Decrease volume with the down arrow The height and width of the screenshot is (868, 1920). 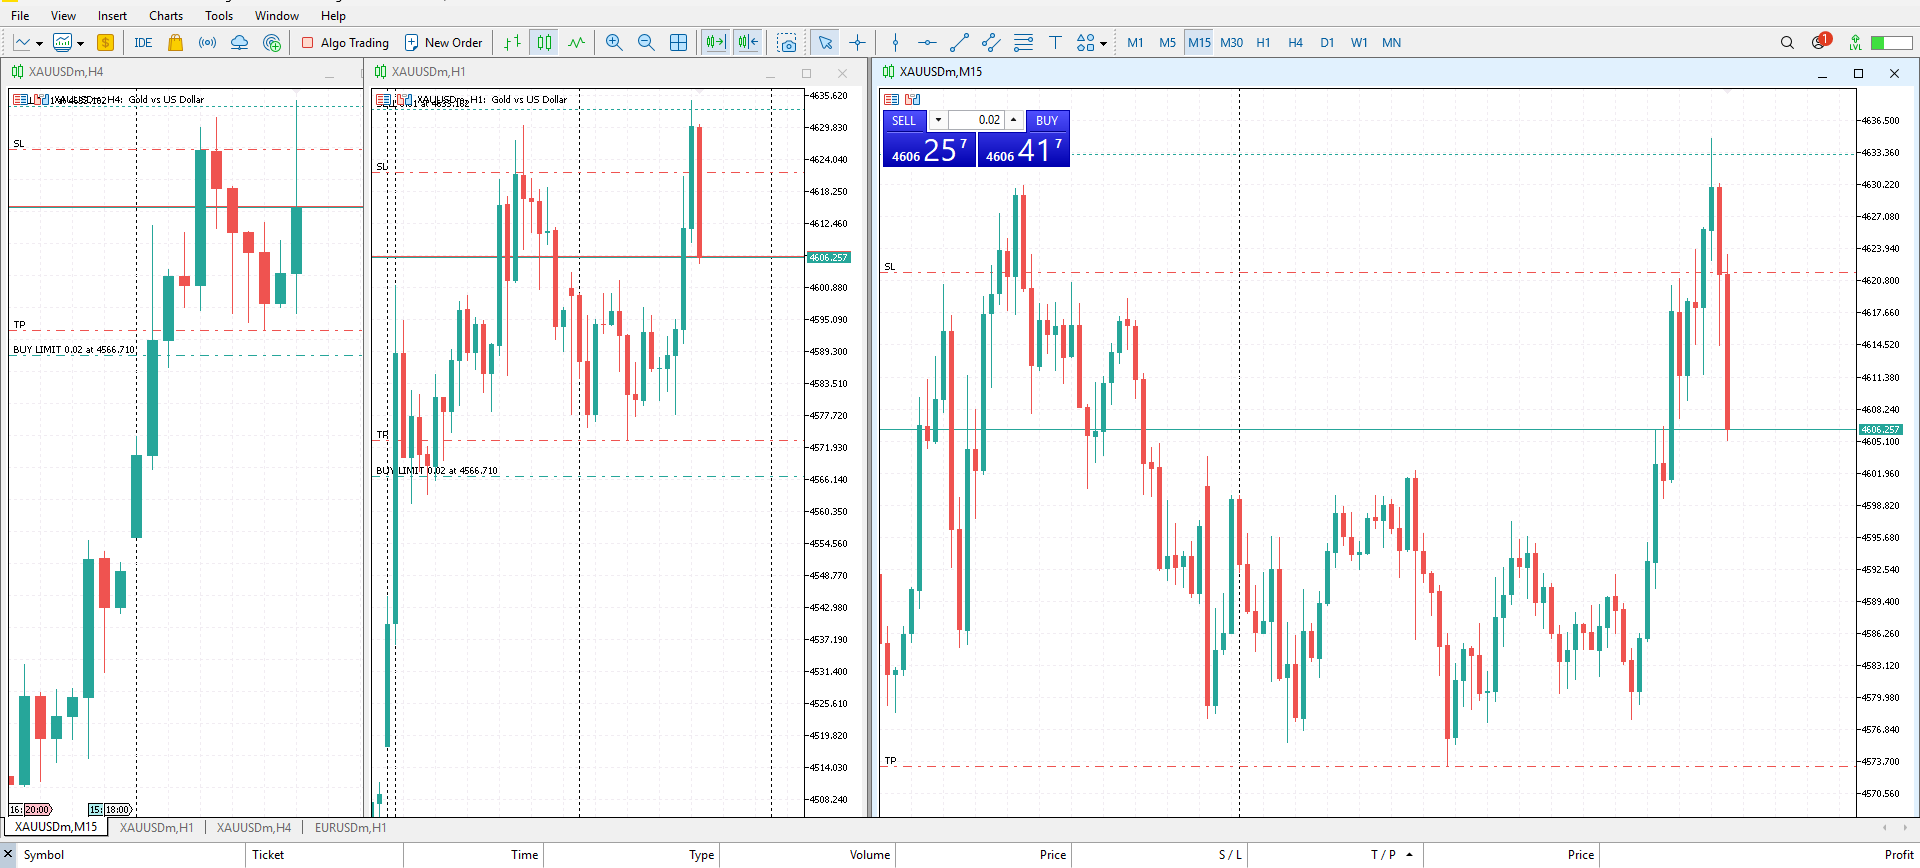938,120
